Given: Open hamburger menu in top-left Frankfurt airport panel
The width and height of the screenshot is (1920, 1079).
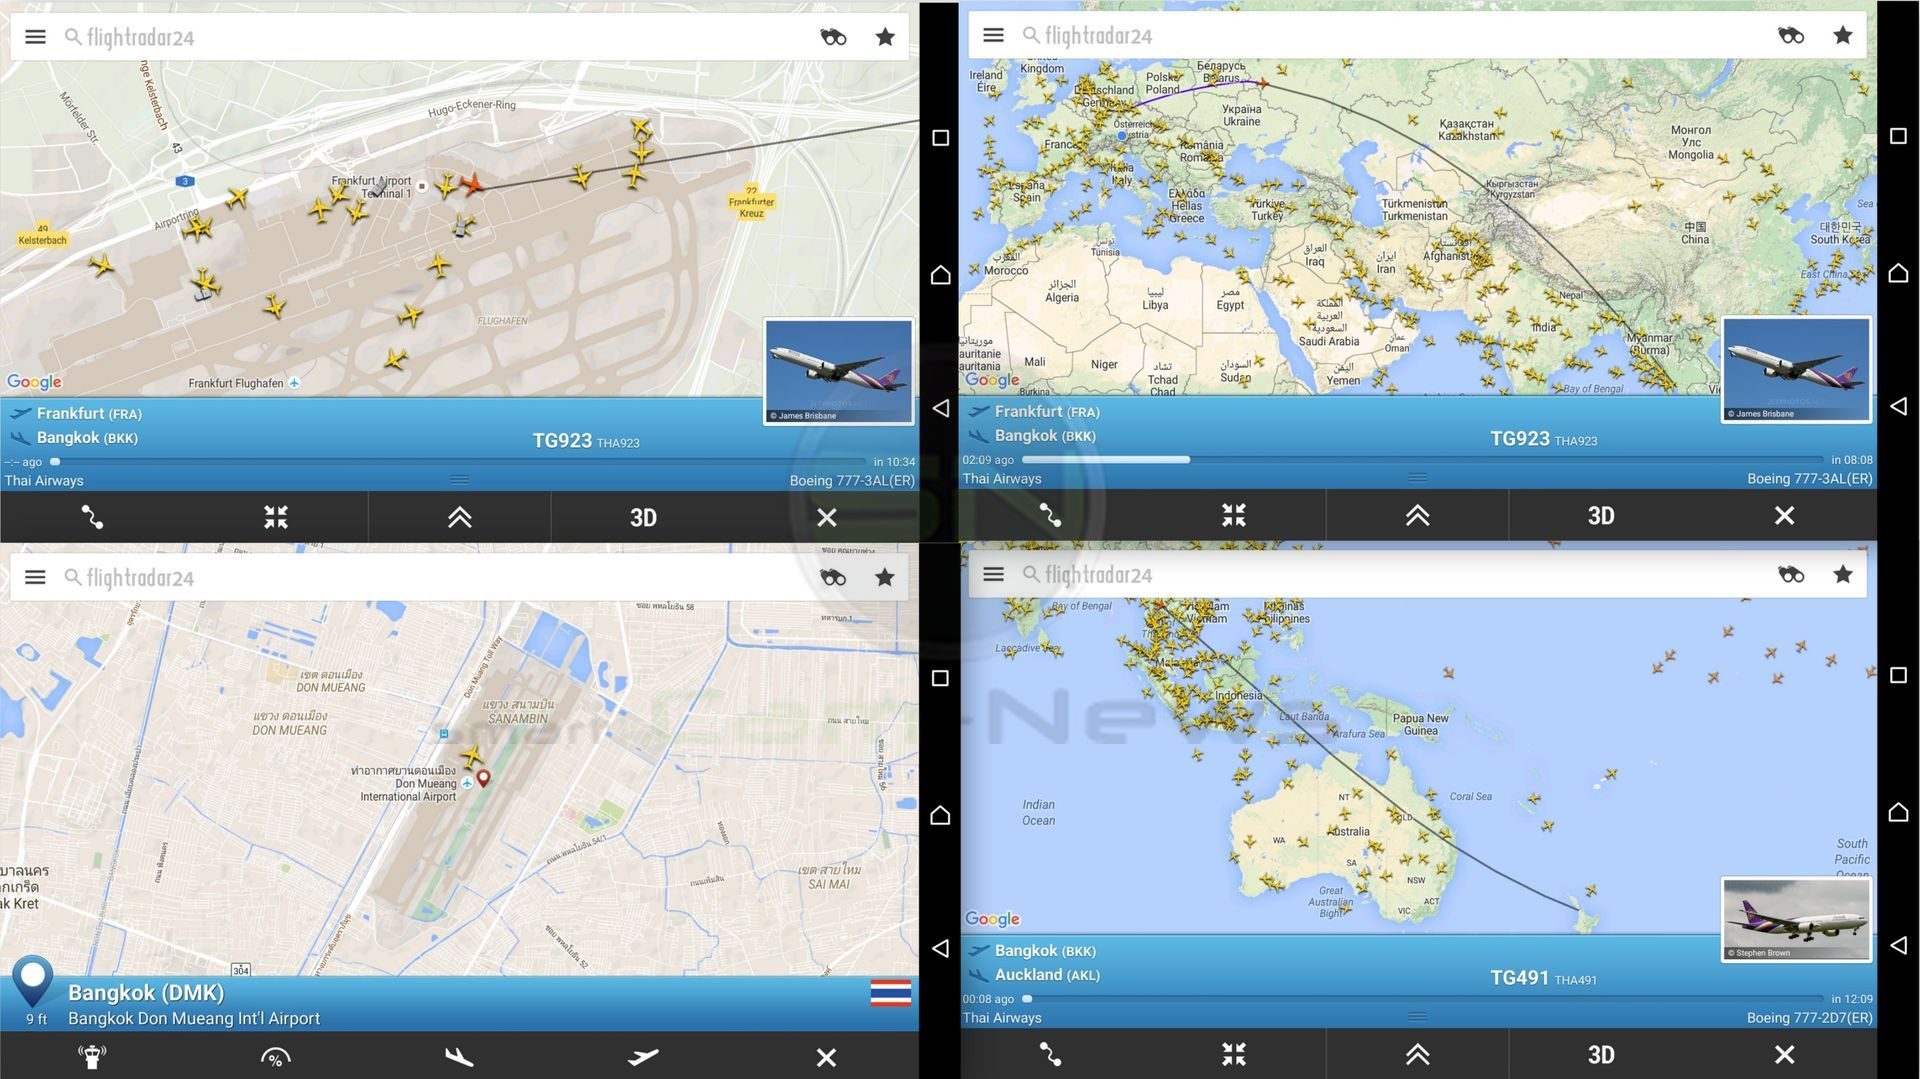Looking at the screenshot, I should tap(35, 37).
